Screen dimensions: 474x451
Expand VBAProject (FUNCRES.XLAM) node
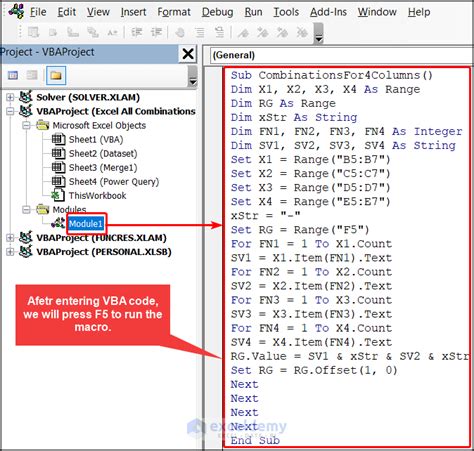click(10, 238)
